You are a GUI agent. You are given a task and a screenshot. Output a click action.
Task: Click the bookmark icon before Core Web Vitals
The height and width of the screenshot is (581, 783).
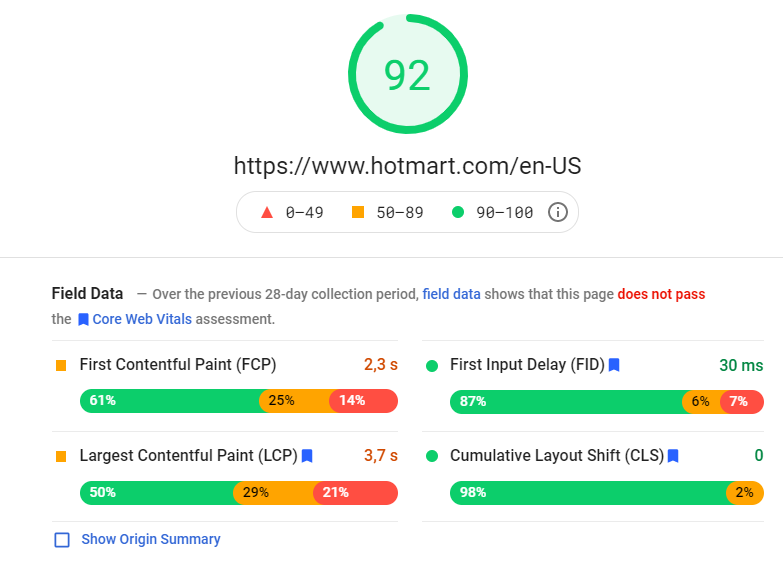click(83, 320)
